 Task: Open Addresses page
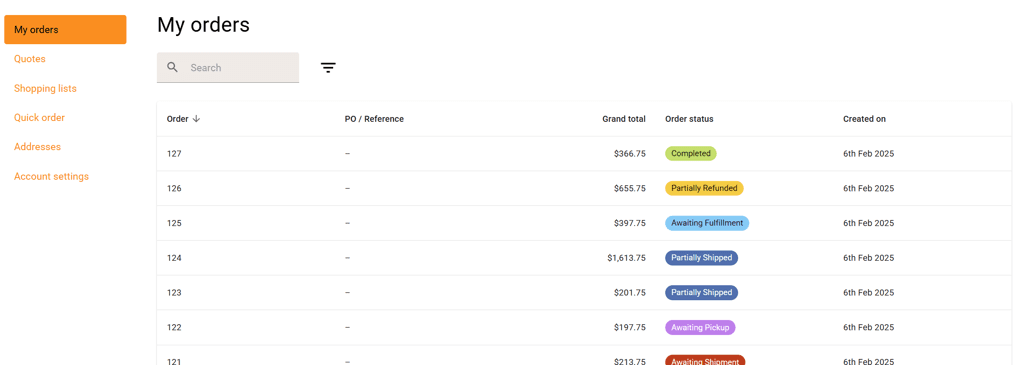coord(37,147)
